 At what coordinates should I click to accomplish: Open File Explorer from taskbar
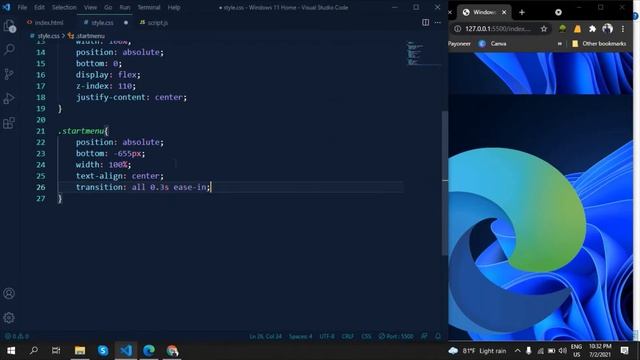(x=80, y=351)
